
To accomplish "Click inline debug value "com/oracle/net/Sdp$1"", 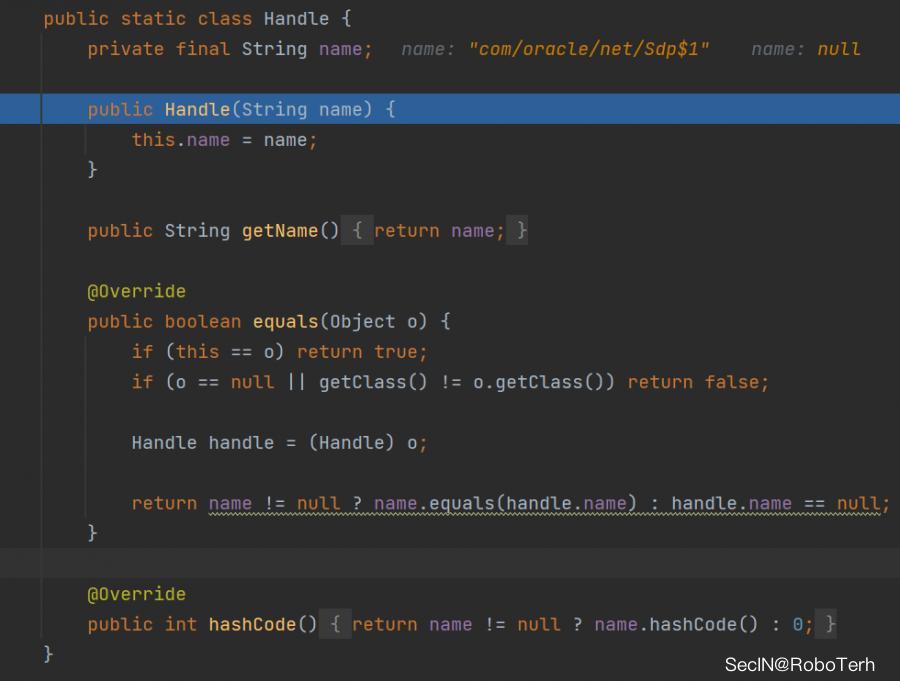I will [x=588, y=49].
